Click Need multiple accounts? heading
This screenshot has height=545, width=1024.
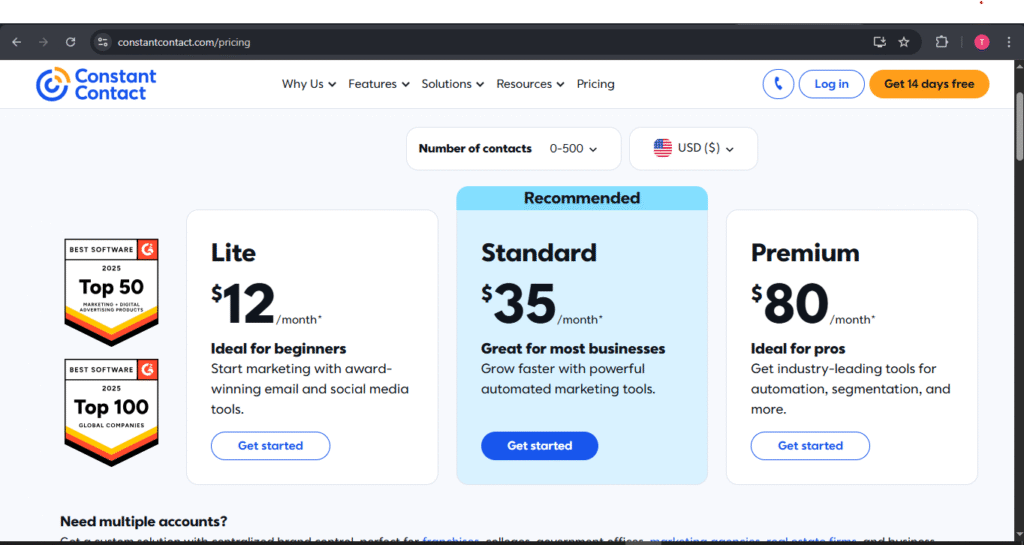144,522
